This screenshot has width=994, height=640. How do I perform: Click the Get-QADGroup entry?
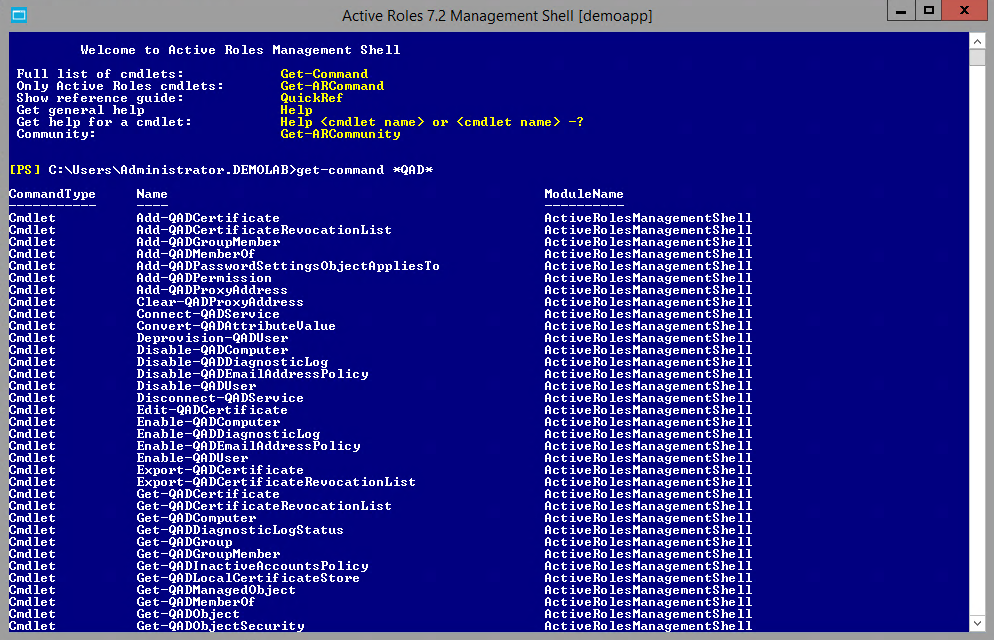[x=184, y=543]
